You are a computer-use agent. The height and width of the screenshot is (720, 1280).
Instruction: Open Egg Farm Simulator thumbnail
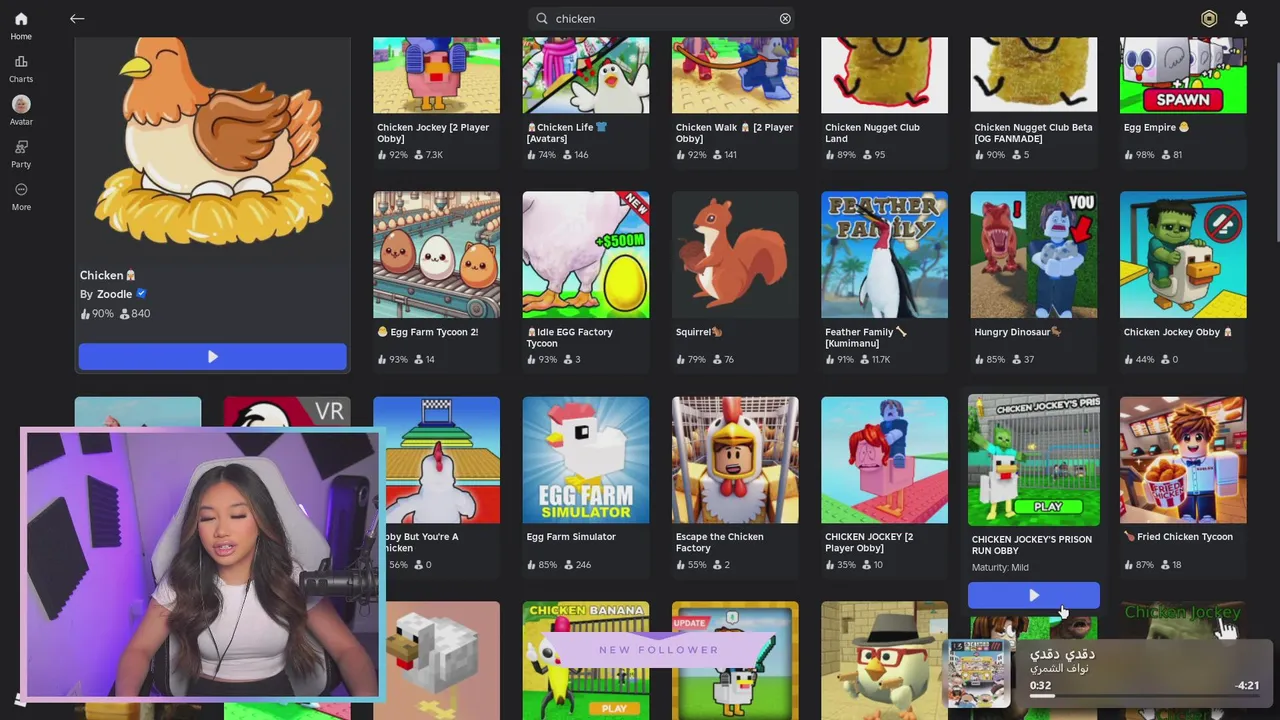coord(585,460)
